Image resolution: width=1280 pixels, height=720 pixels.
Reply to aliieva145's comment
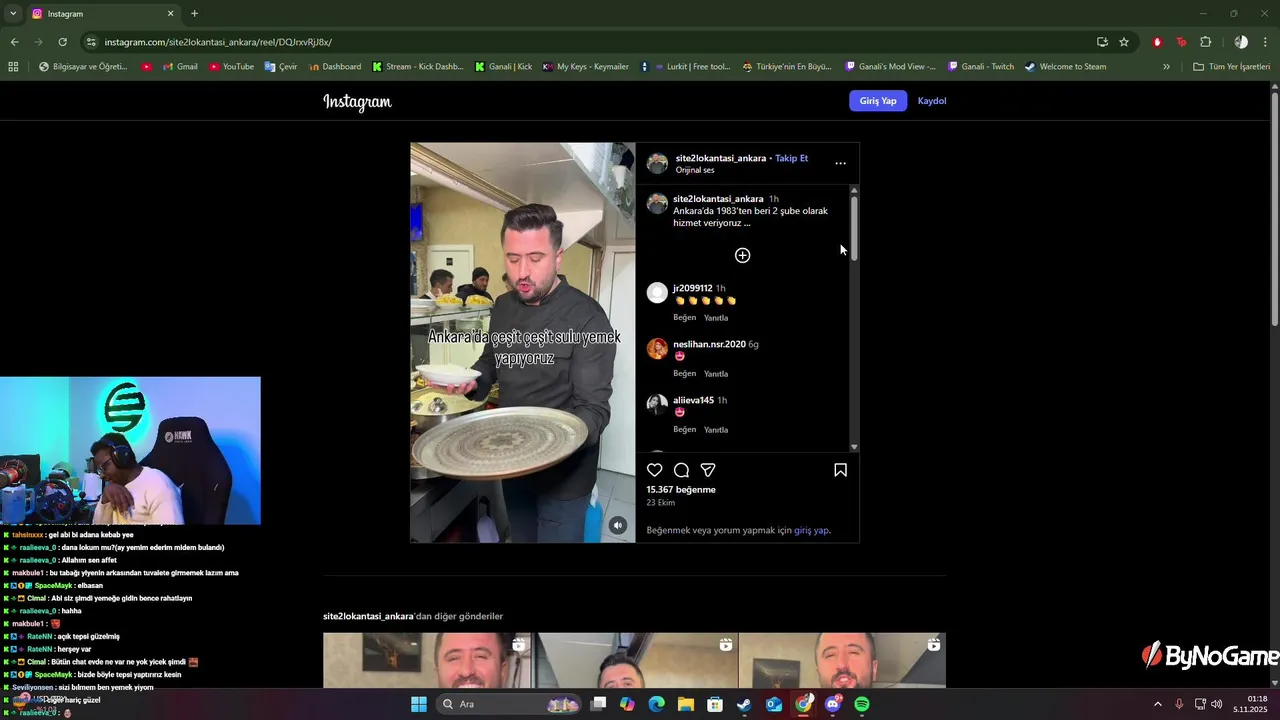coord(716,429)
